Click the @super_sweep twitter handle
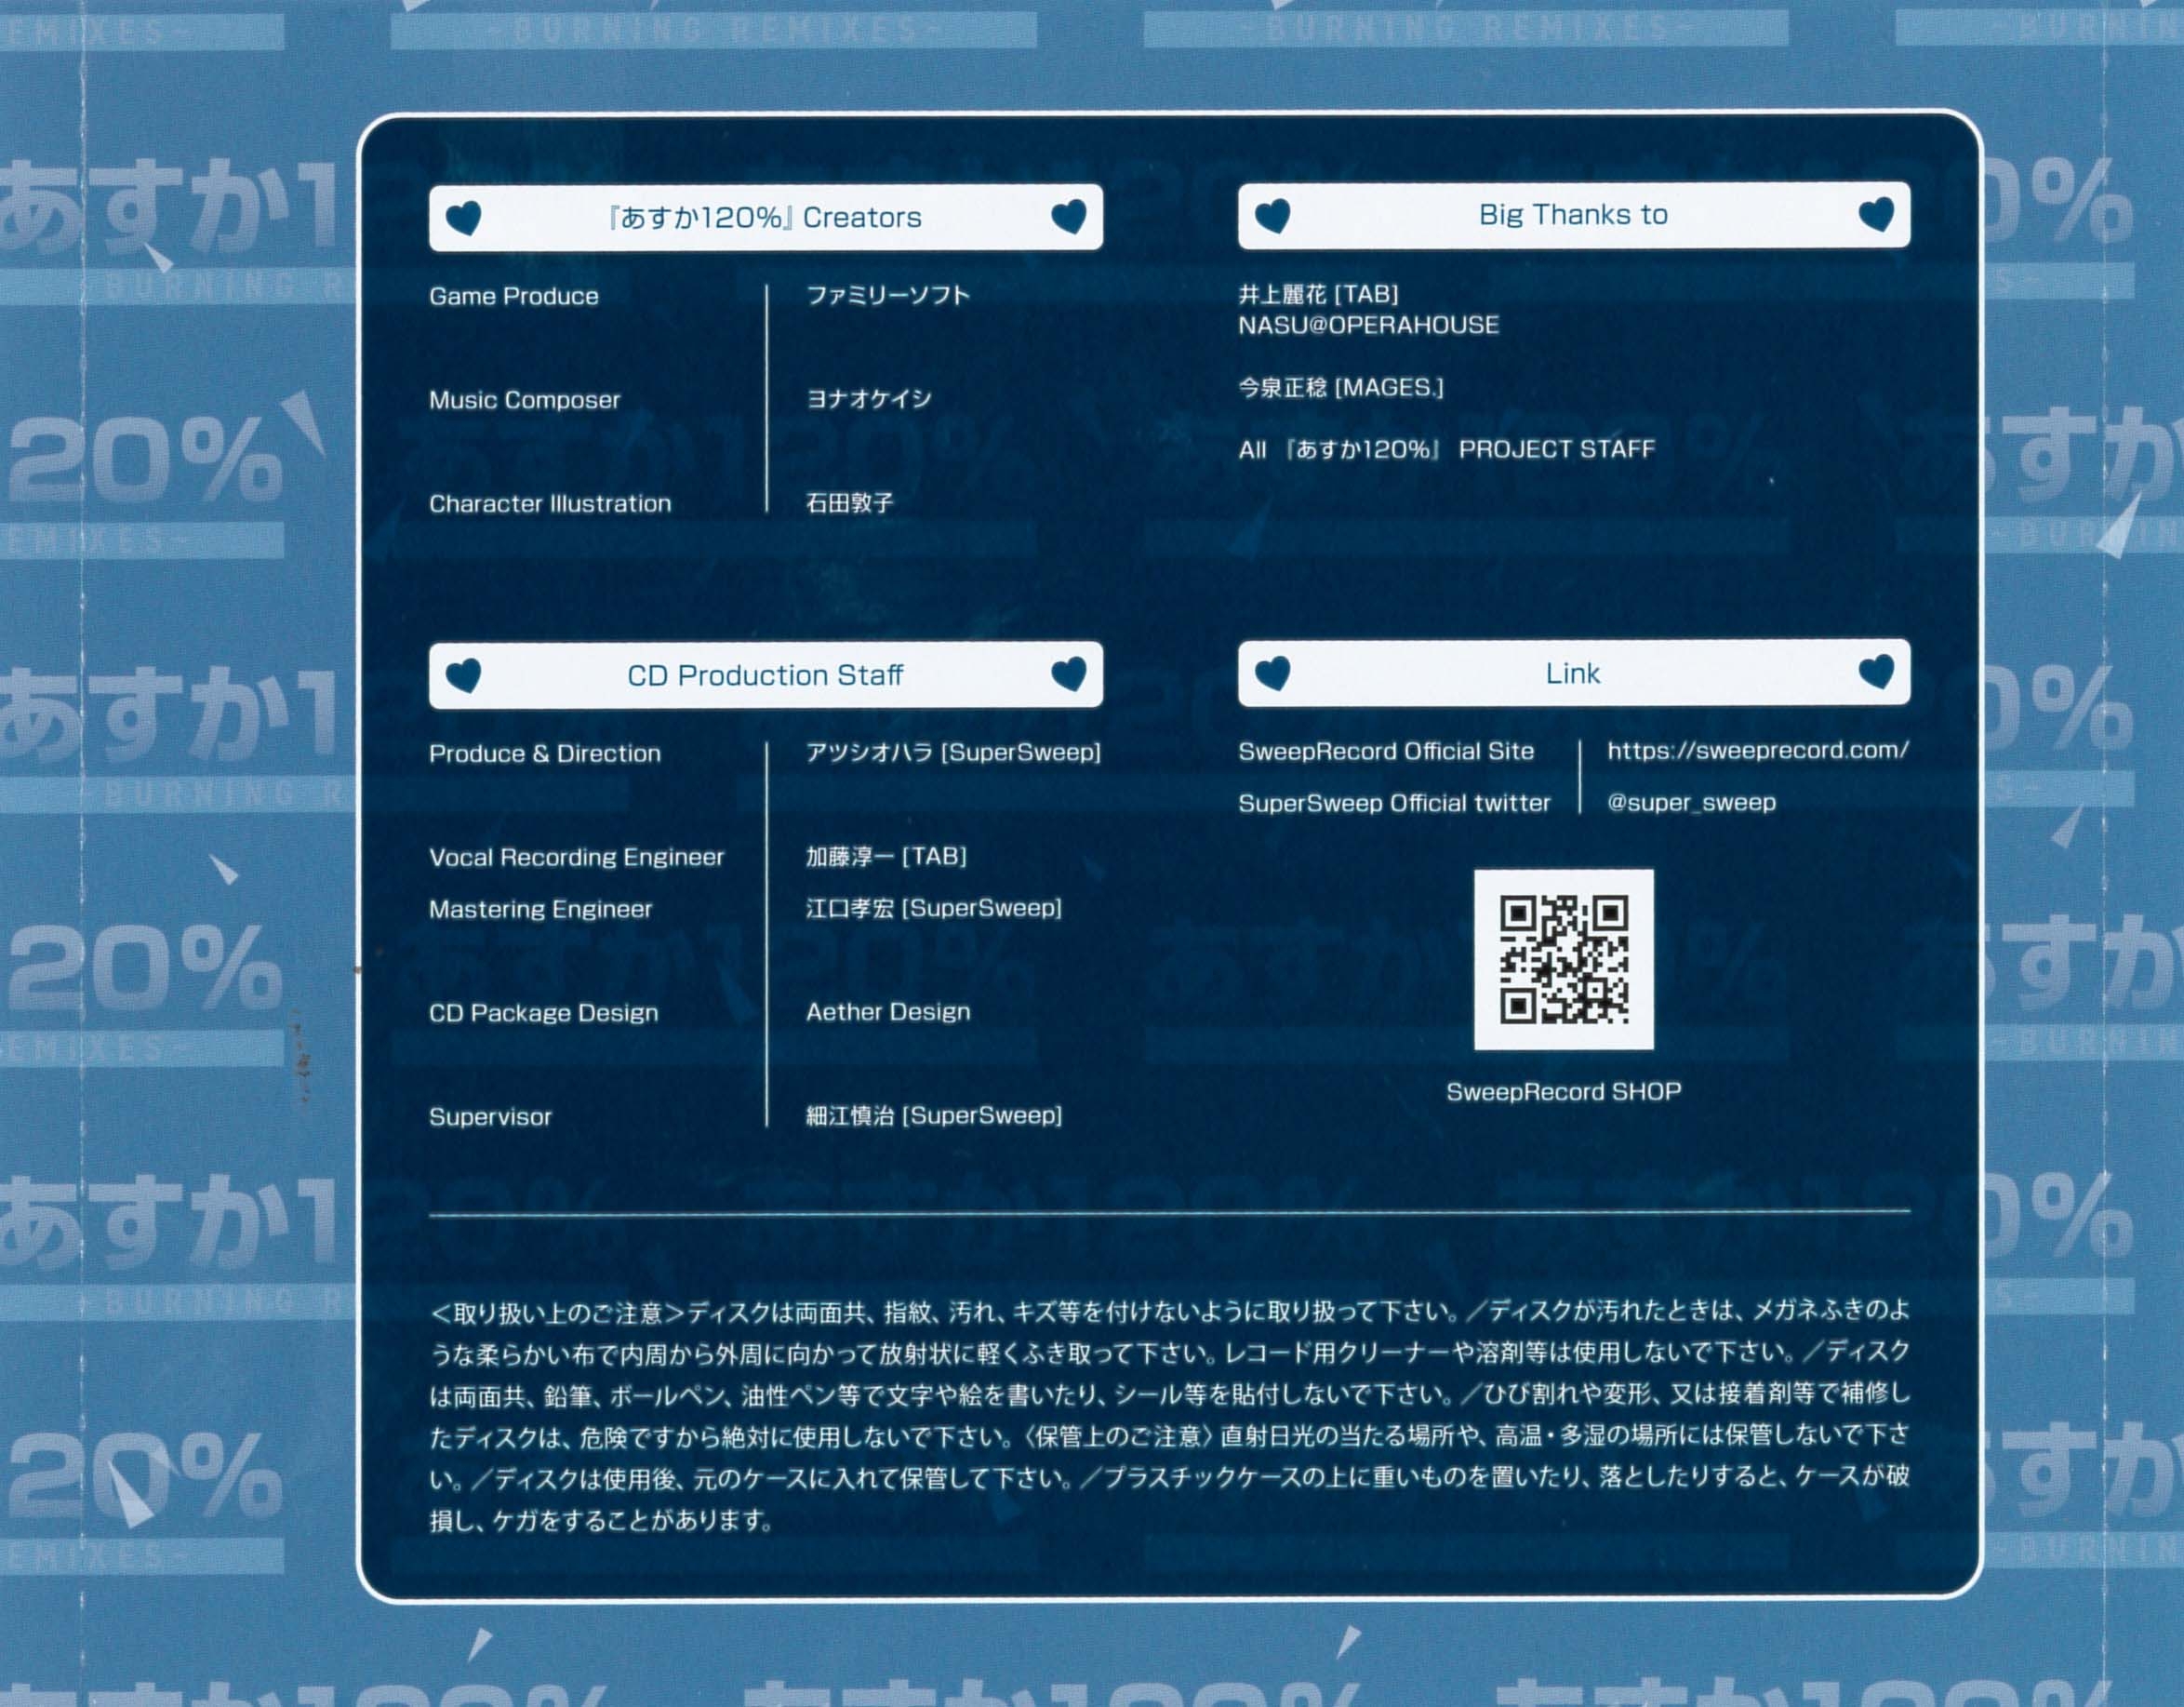This screenshot has width=2184, height=1707. coord(1691,802)
